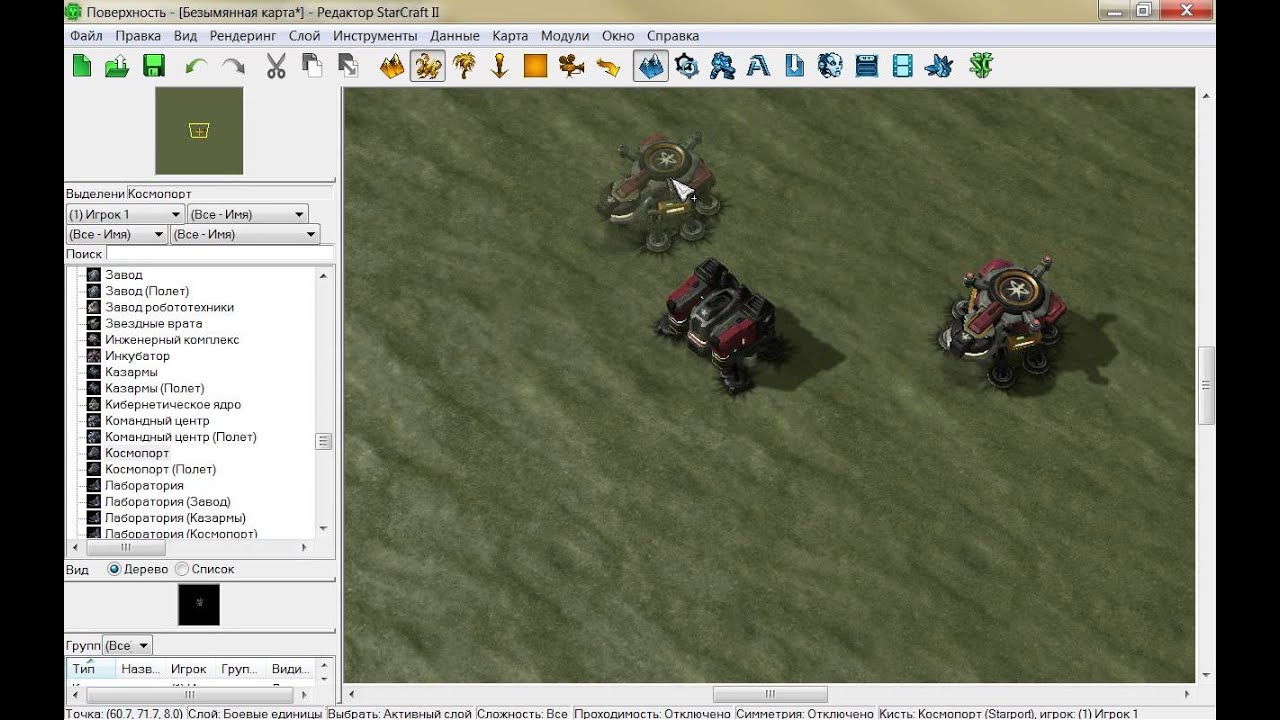
Task: Select Завод in the unit list
Action: point(124,275)
